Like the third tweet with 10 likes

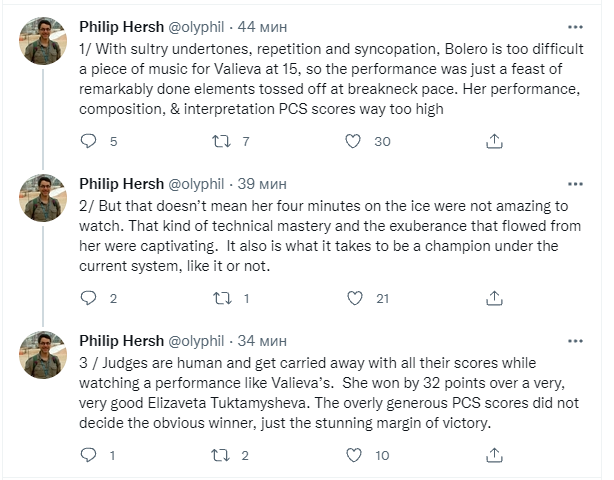click(352, 455)
